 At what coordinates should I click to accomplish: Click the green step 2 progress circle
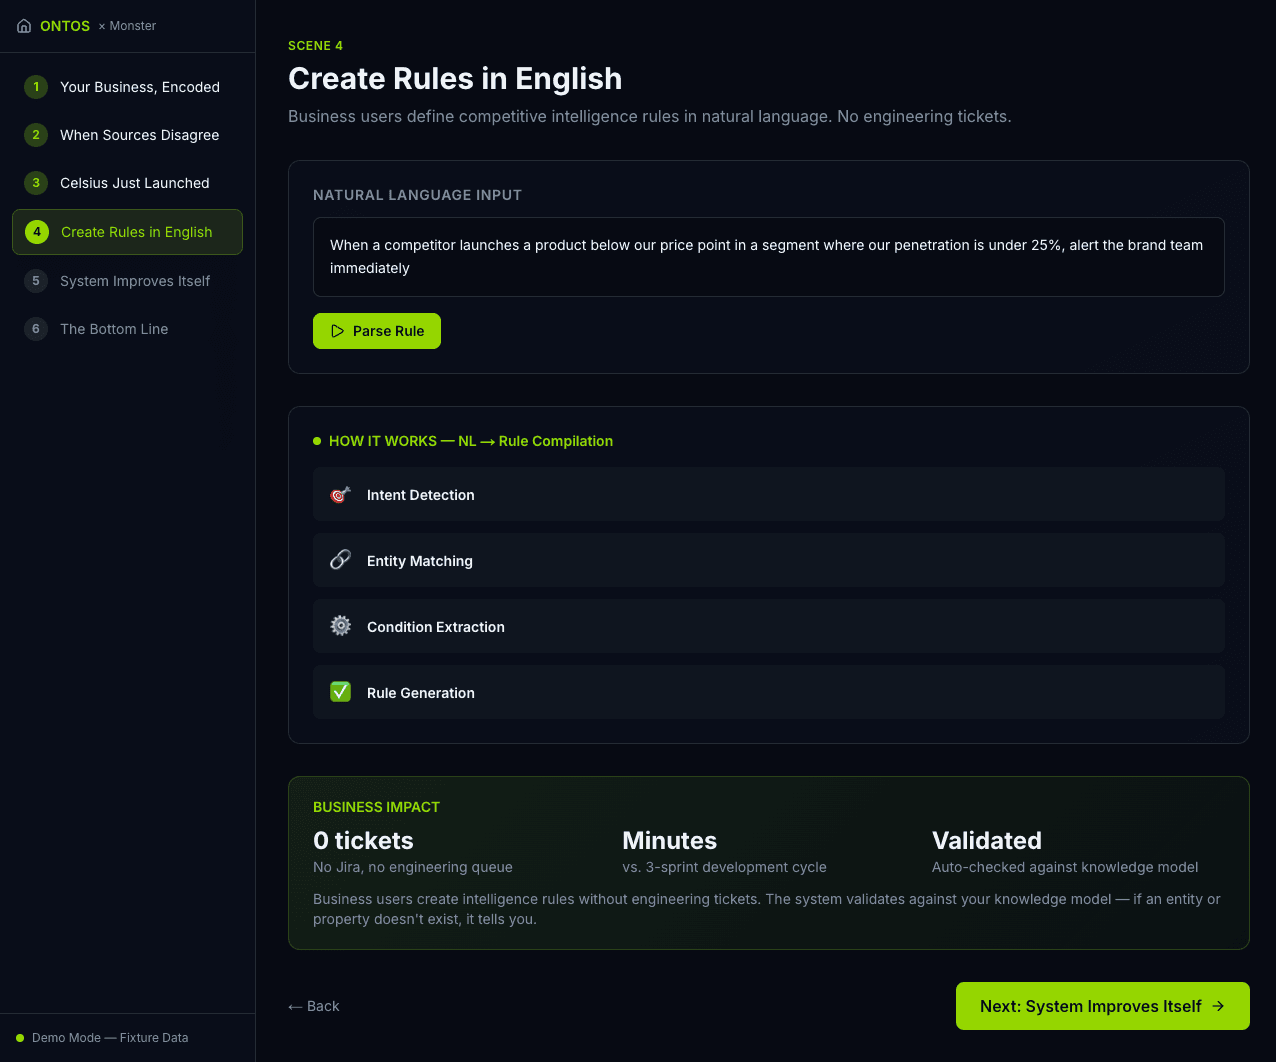(35, 135)
